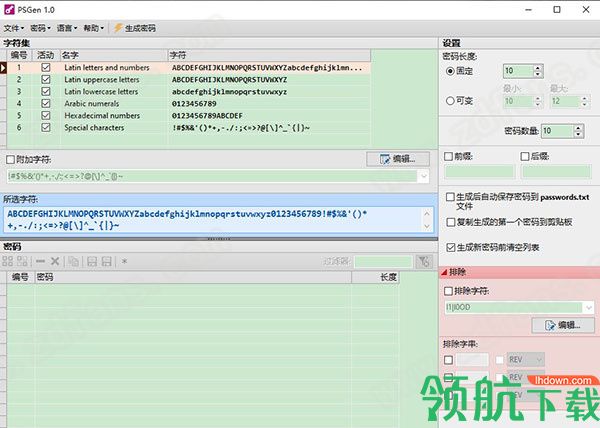Click the 字符 column header in charset table

click(269, 55)
